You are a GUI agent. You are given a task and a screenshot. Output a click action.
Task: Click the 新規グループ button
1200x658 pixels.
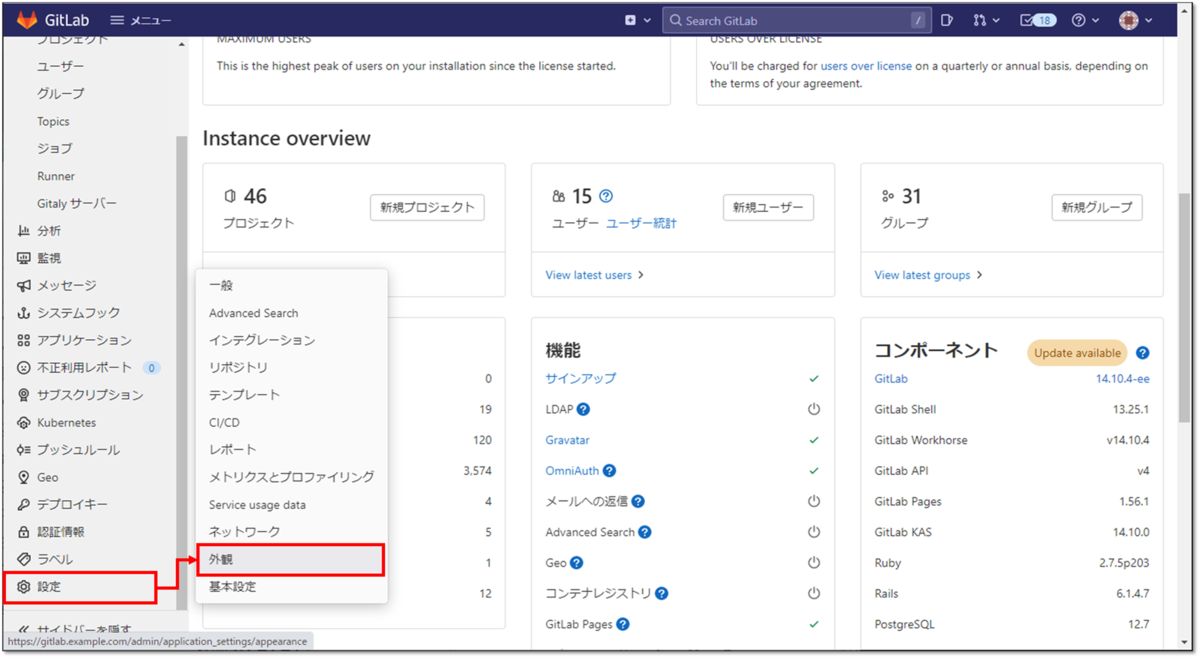tap(1097, 207)
